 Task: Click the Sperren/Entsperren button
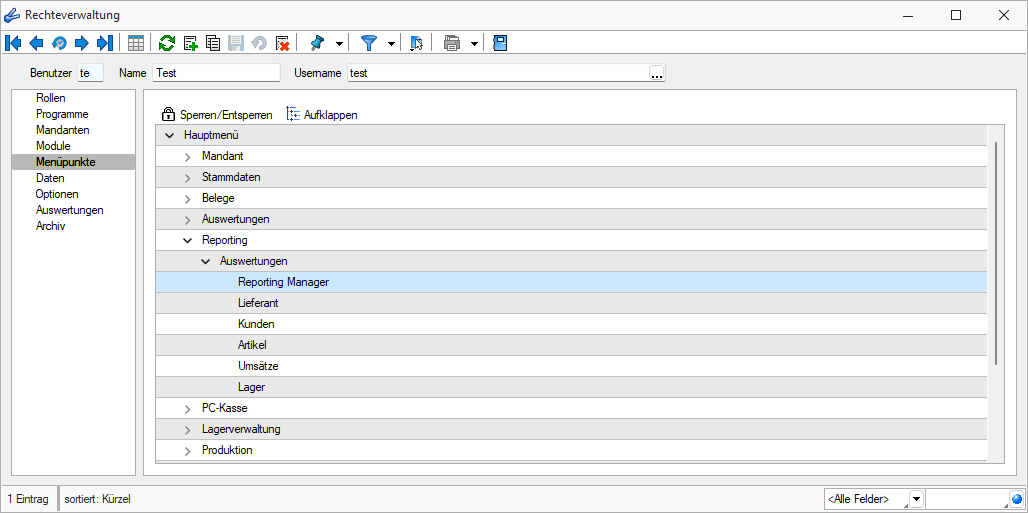[217, 115]
